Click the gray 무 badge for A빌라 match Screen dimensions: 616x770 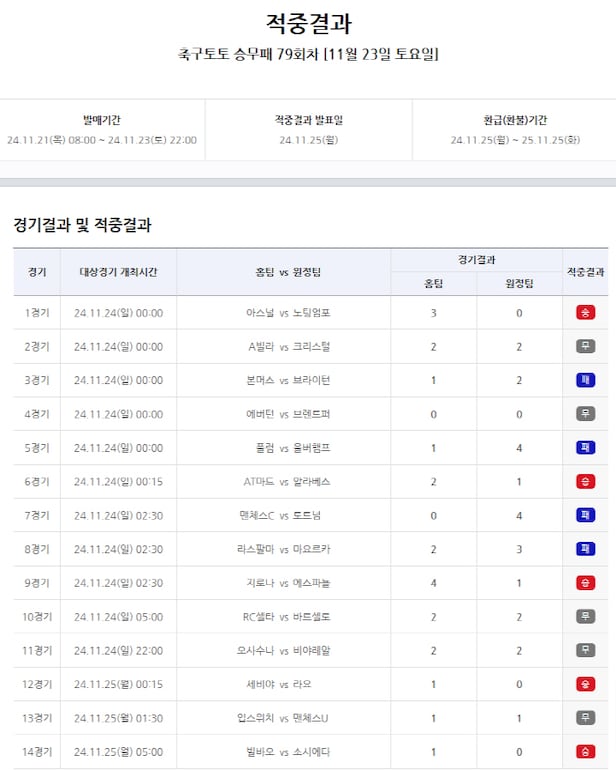tap(585, 347)
